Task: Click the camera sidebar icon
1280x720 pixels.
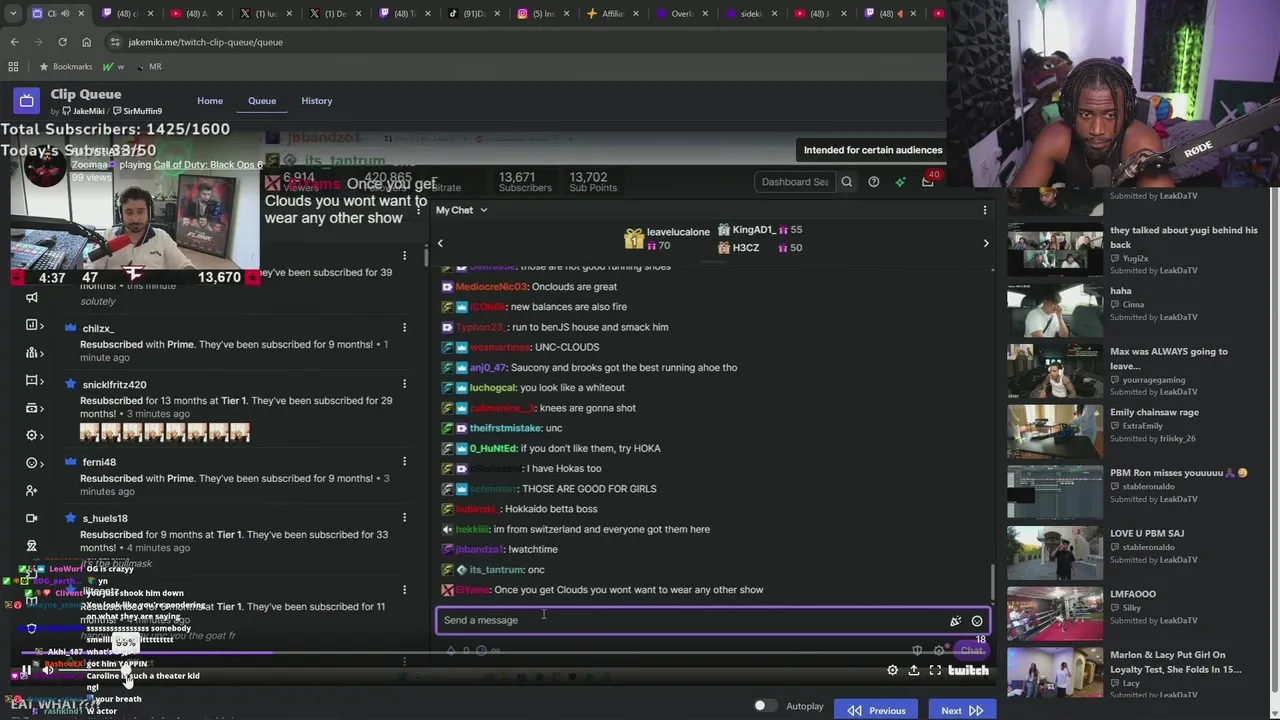Action: click(32, 518)
